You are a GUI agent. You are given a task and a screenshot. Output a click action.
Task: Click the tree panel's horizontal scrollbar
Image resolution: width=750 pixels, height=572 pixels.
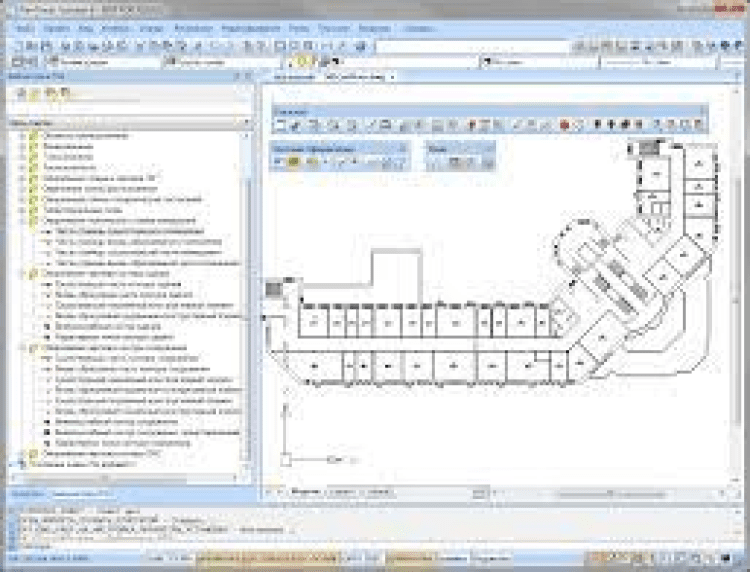tap(123, 478)
